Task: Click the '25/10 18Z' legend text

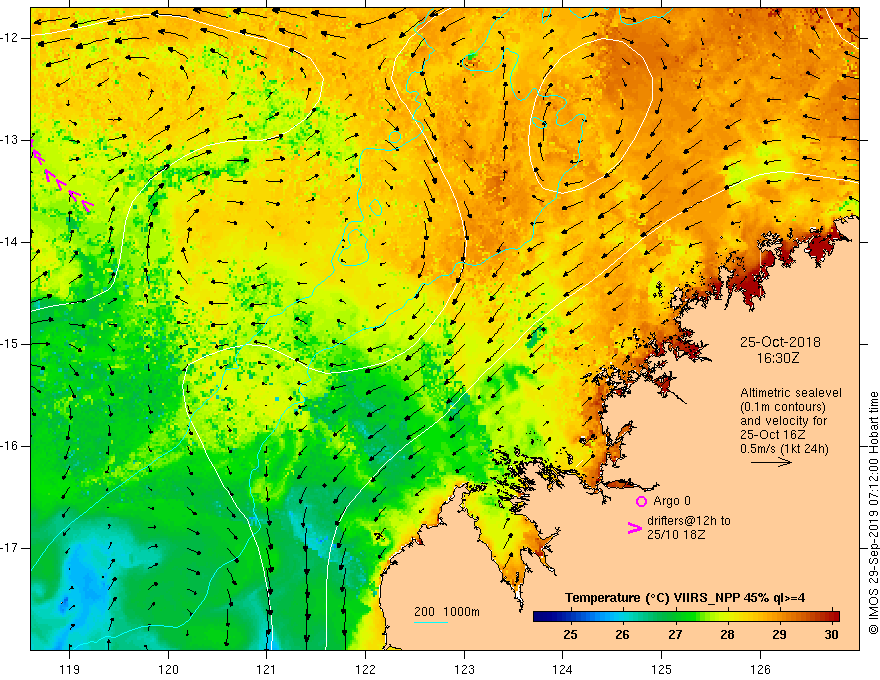Action: (x=676, y=535)
